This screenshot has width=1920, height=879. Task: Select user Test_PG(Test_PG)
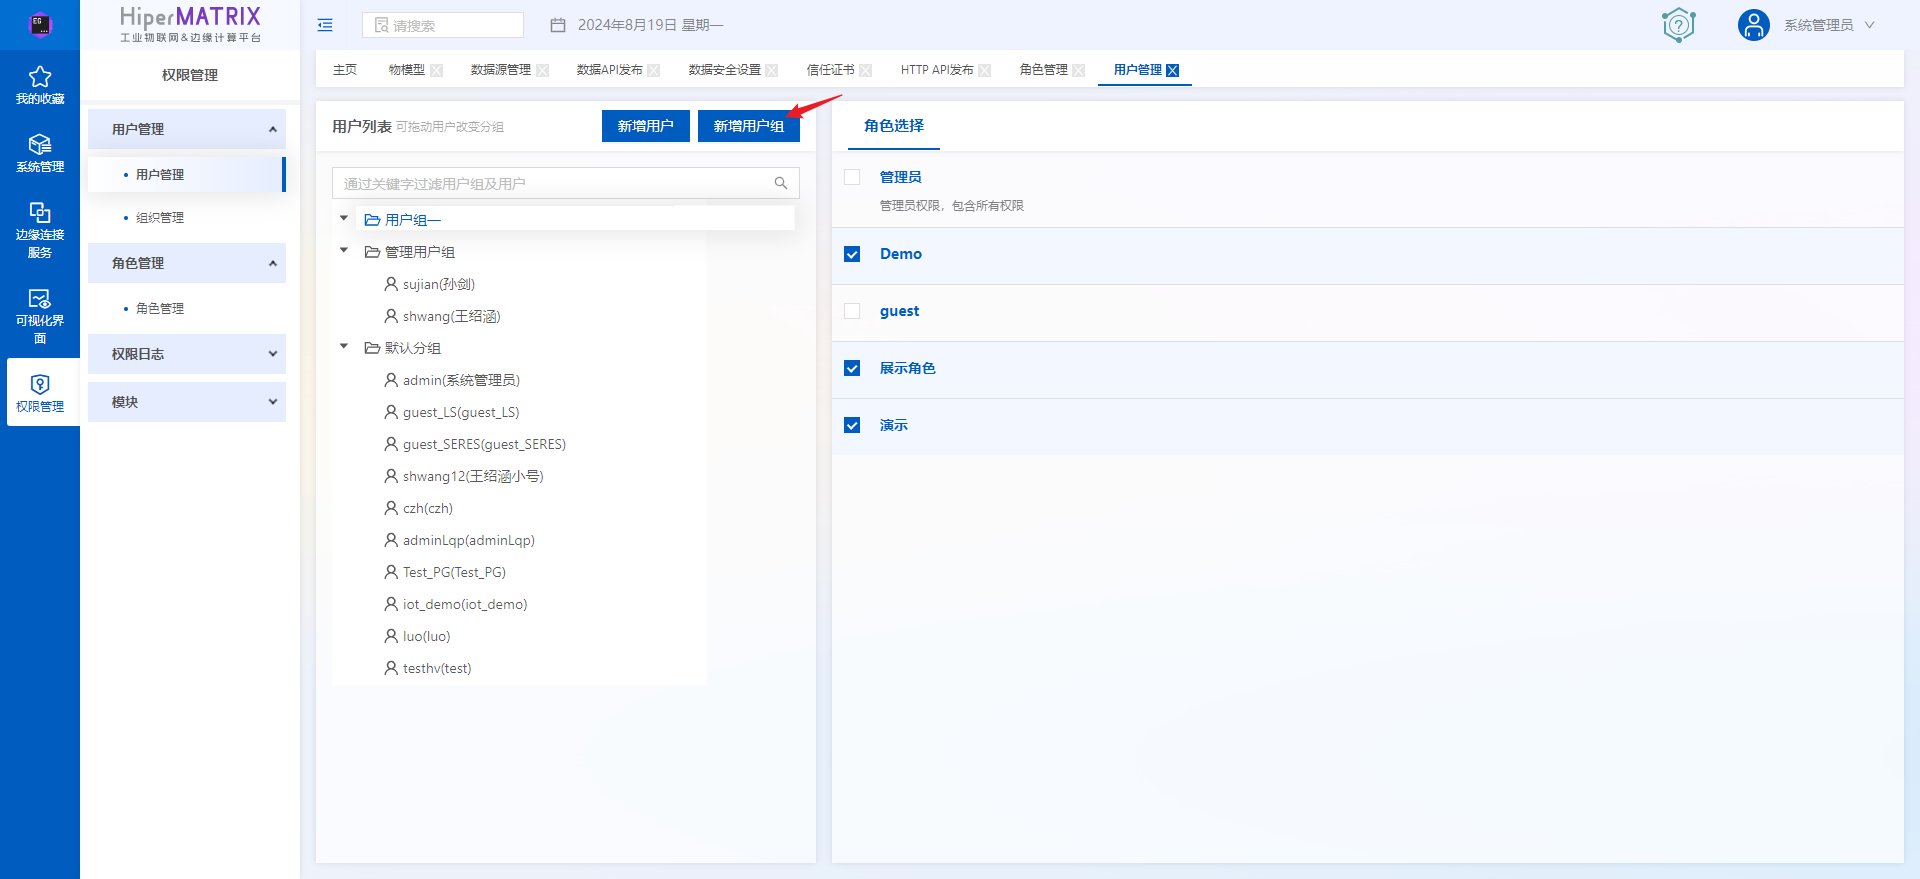pos(454,572)
